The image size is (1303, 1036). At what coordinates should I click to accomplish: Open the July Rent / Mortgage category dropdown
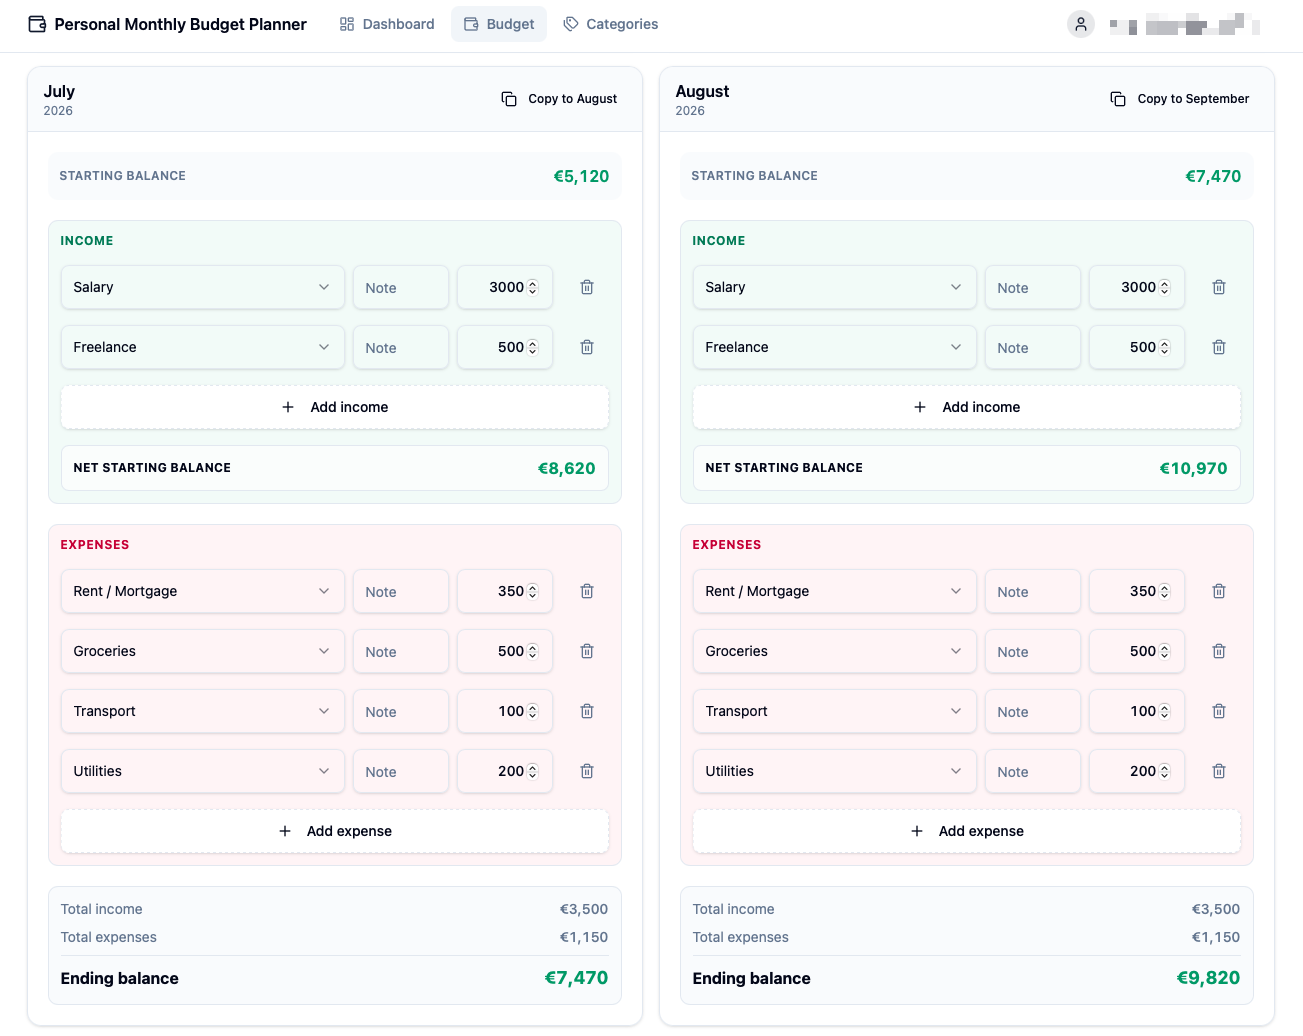[x=203, y=591]
